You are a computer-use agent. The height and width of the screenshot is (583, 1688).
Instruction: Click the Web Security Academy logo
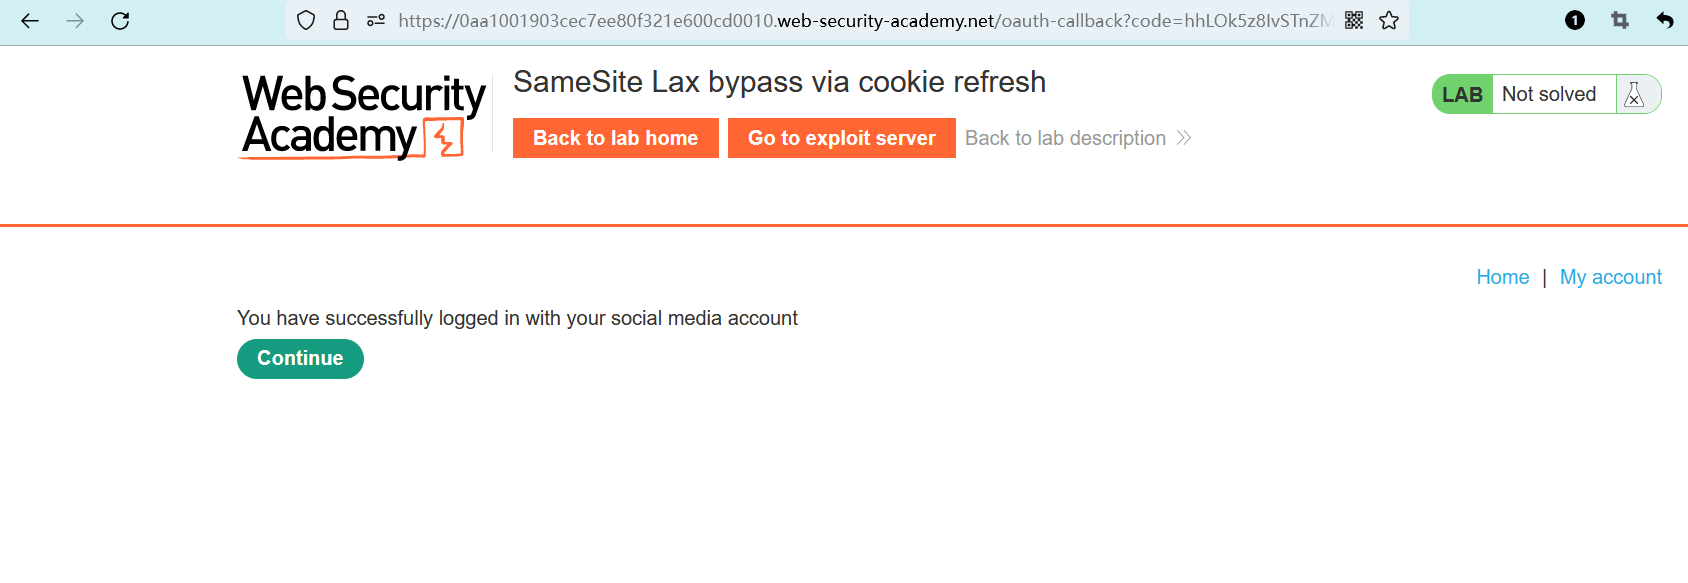pyautogui.click(x=363, y=116)
